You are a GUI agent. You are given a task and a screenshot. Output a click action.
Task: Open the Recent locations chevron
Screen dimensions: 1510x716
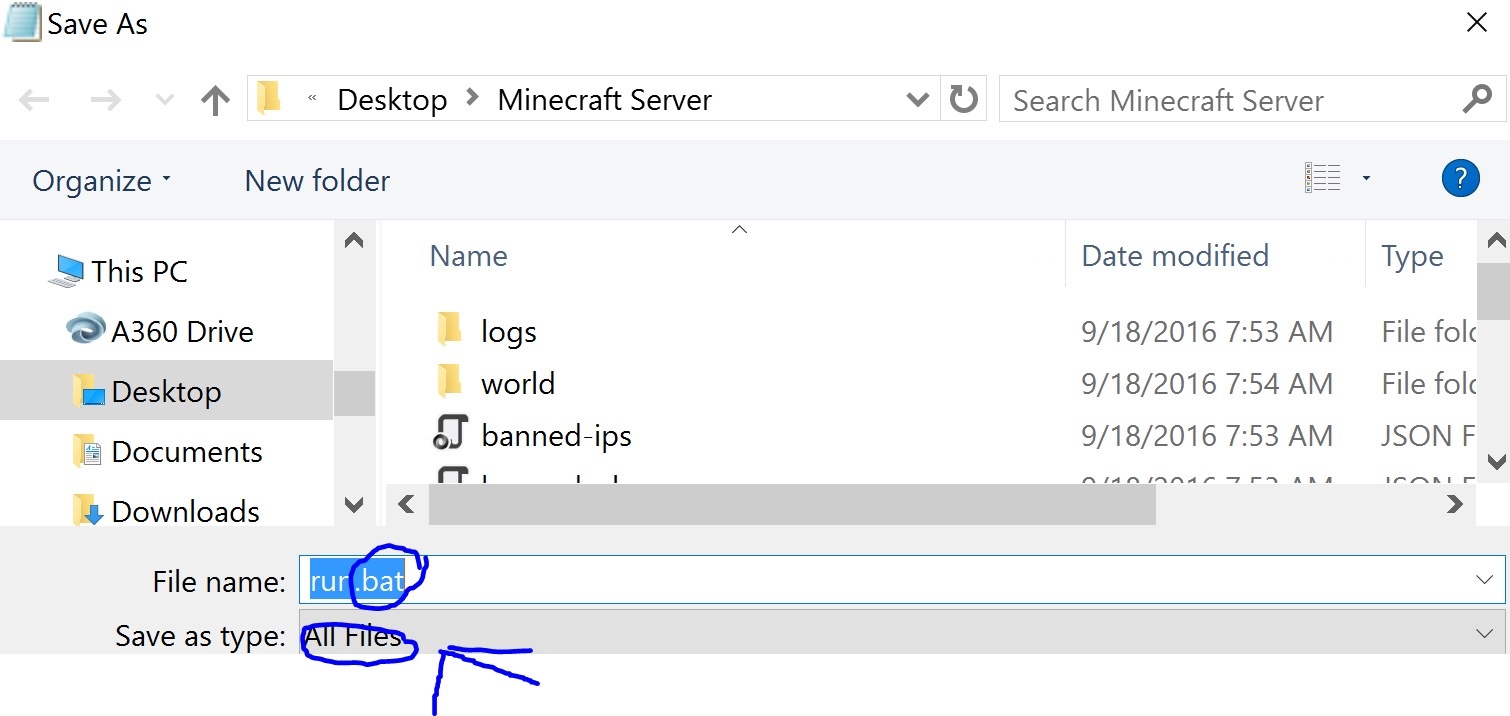(x=165, y=100)
